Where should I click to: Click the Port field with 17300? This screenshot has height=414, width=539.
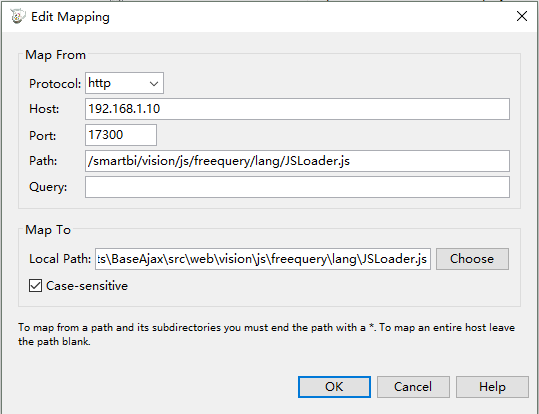[x=121, y=135]
